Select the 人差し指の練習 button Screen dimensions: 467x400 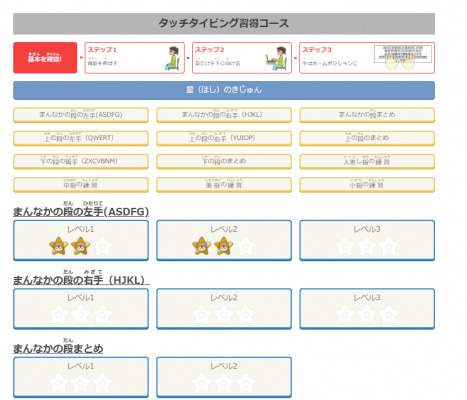coord(367,162)
